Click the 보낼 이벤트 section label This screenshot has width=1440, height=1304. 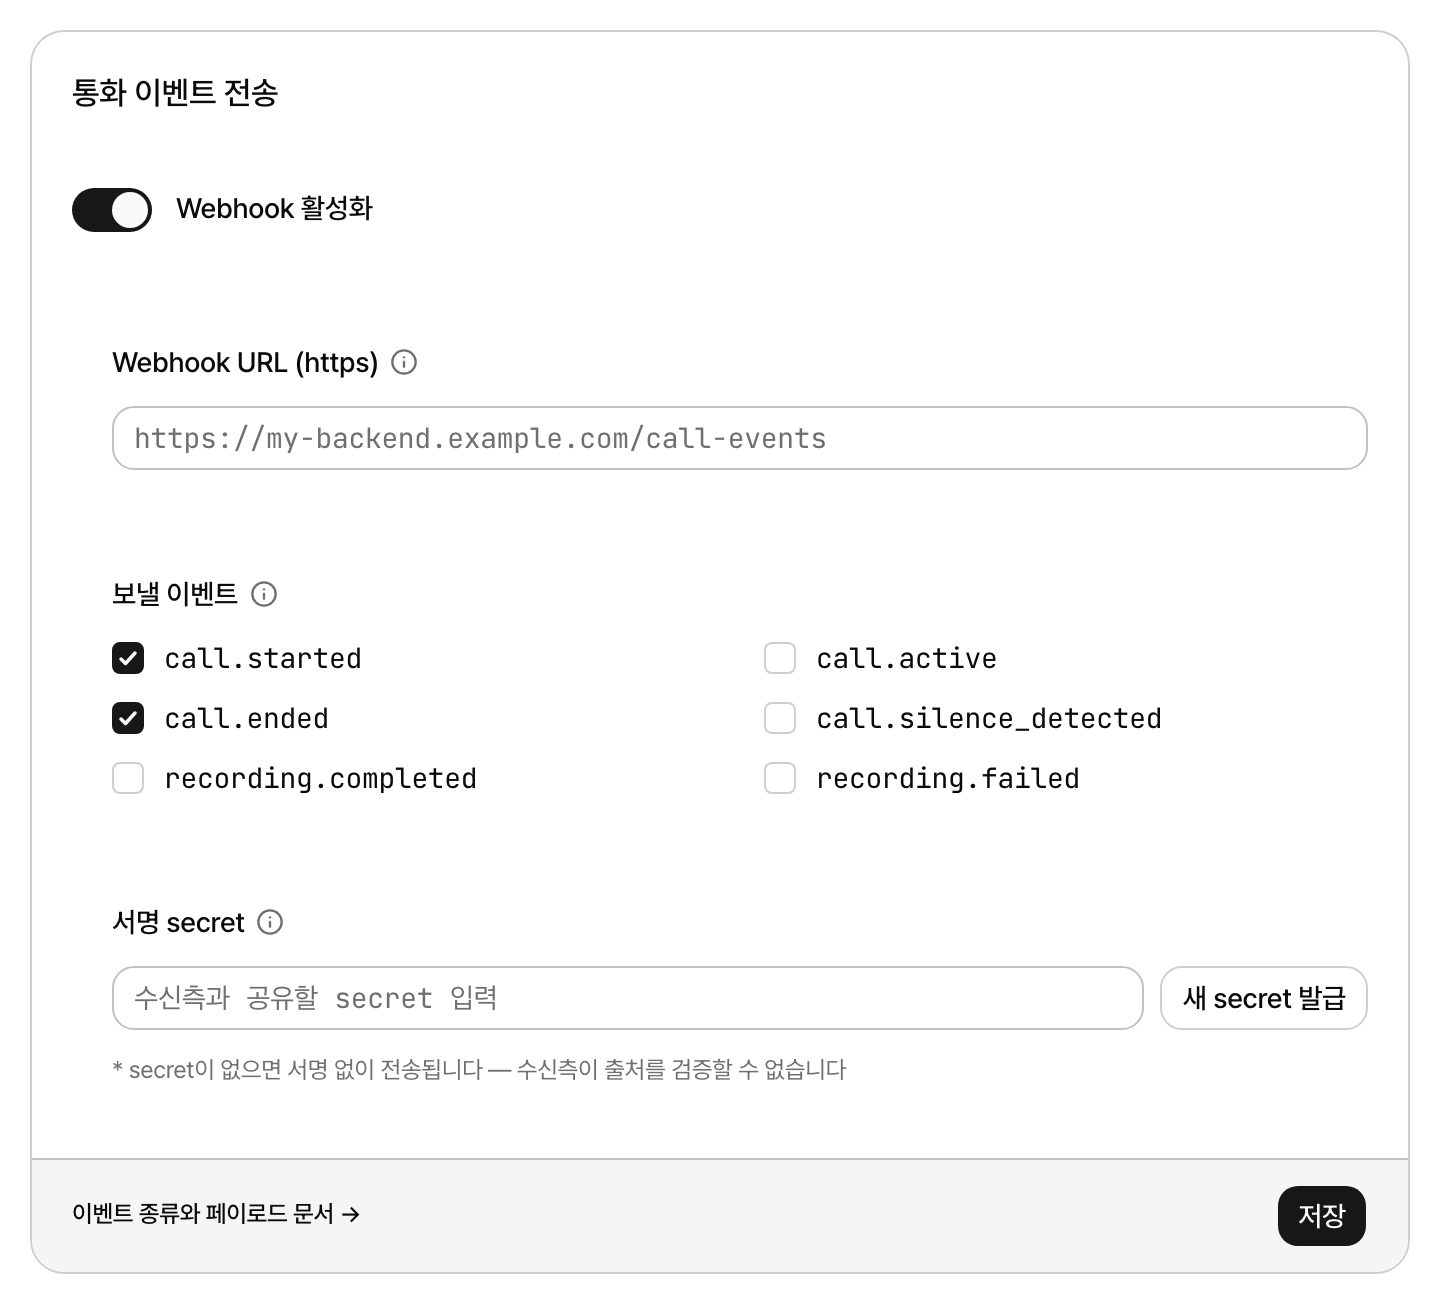(175, 594)
